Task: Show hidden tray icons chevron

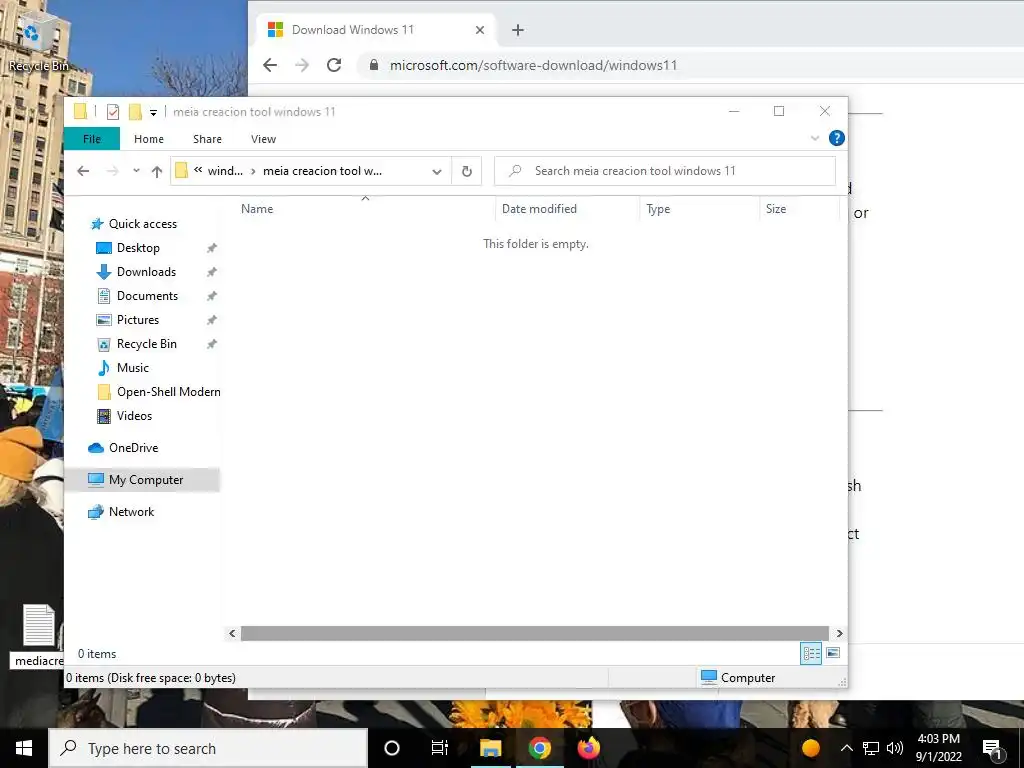Action: click(846, 748)
